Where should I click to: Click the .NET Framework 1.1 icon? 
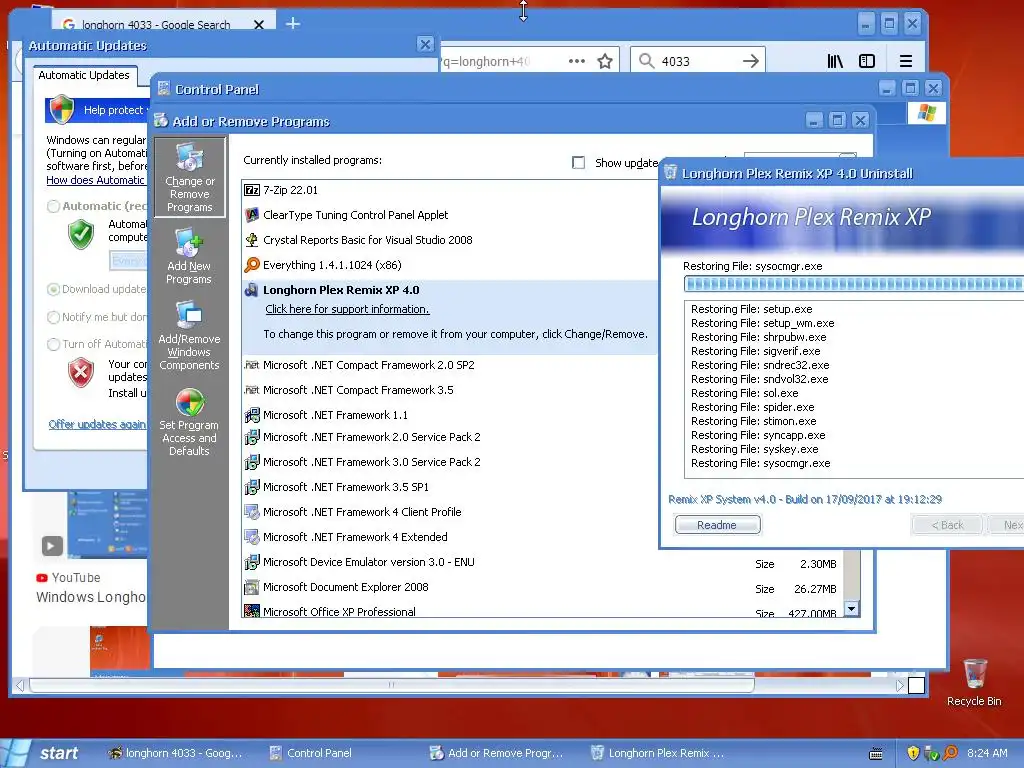pos(251,415)
